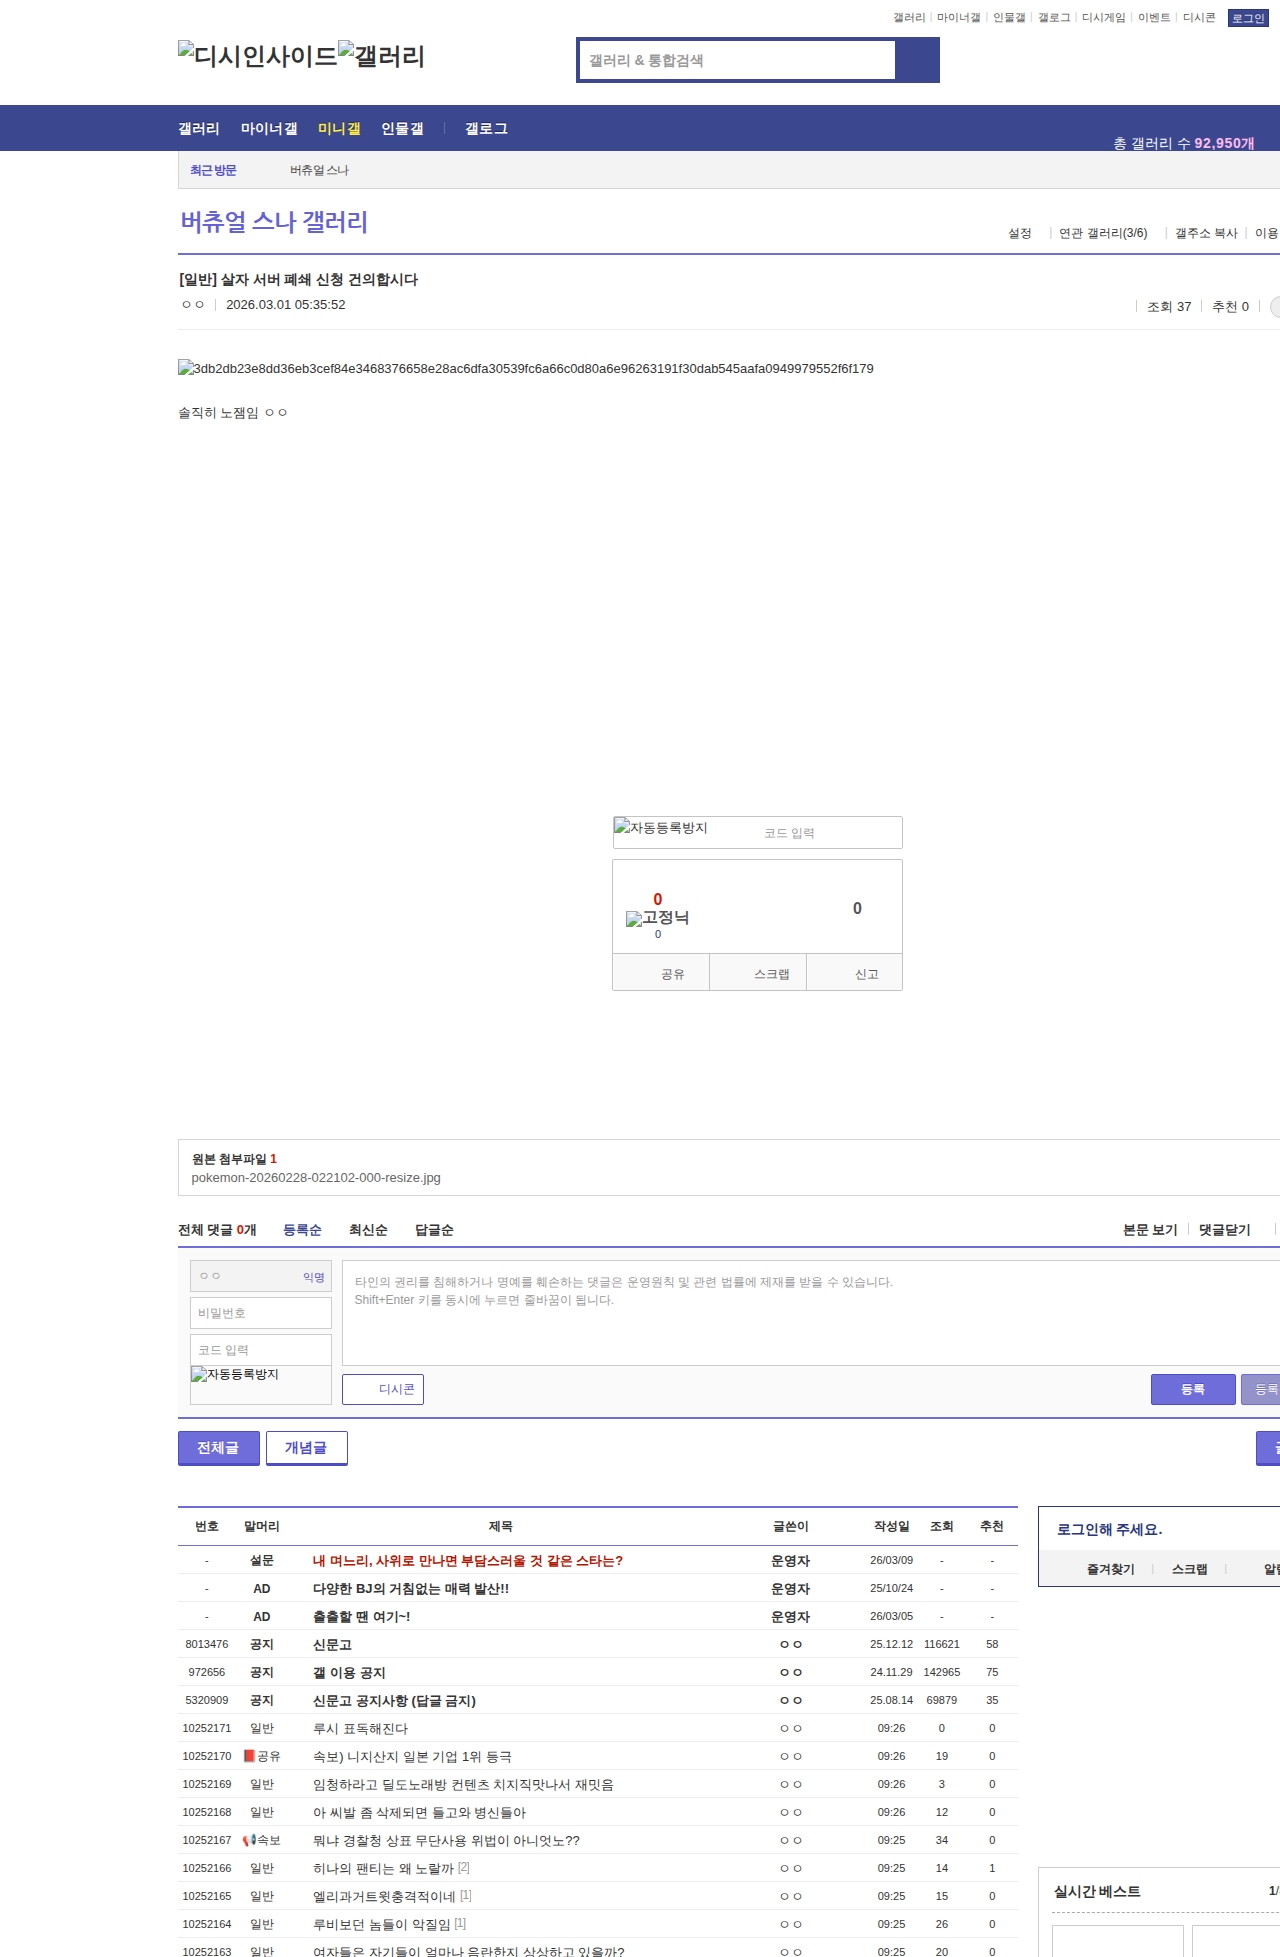Image resolution: width=1280 pixels, height=1957 pixels.
Task: Switch to the 전체글 tab
Action: click(218, 1447)
